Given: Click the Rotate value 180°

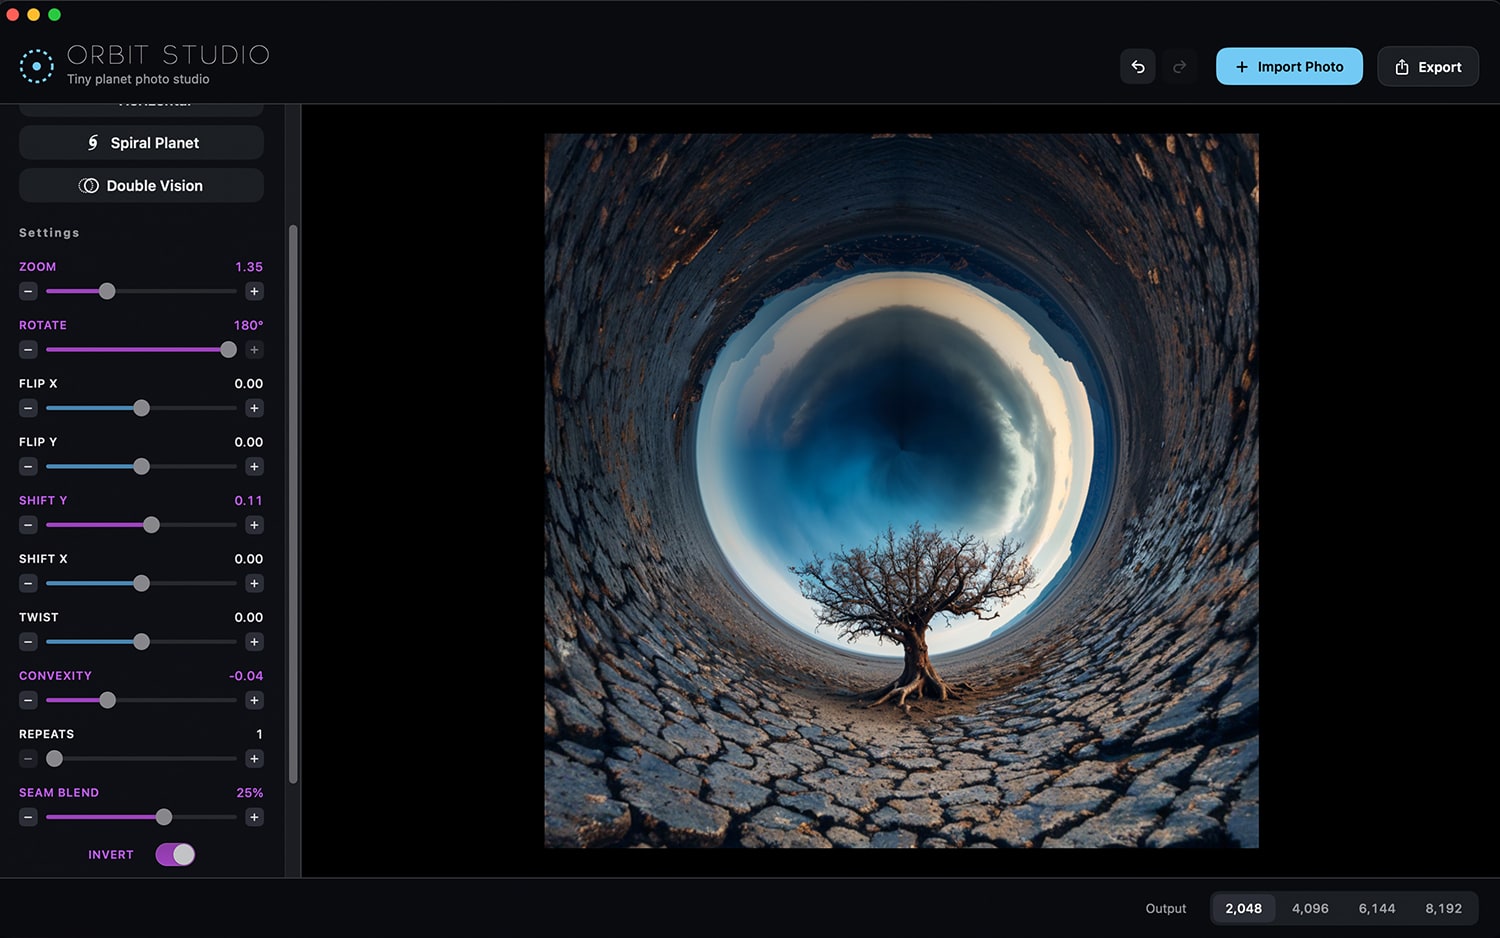Looking at the screenshot, I should 248,325.
